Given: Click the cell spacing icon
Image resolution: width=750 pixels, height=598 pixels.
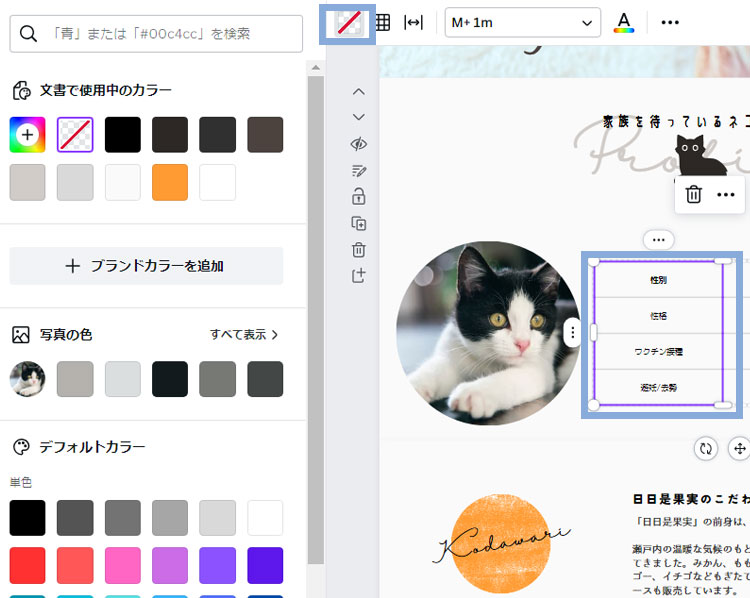Looking at the screenshot, I should [x=413, y=22].
